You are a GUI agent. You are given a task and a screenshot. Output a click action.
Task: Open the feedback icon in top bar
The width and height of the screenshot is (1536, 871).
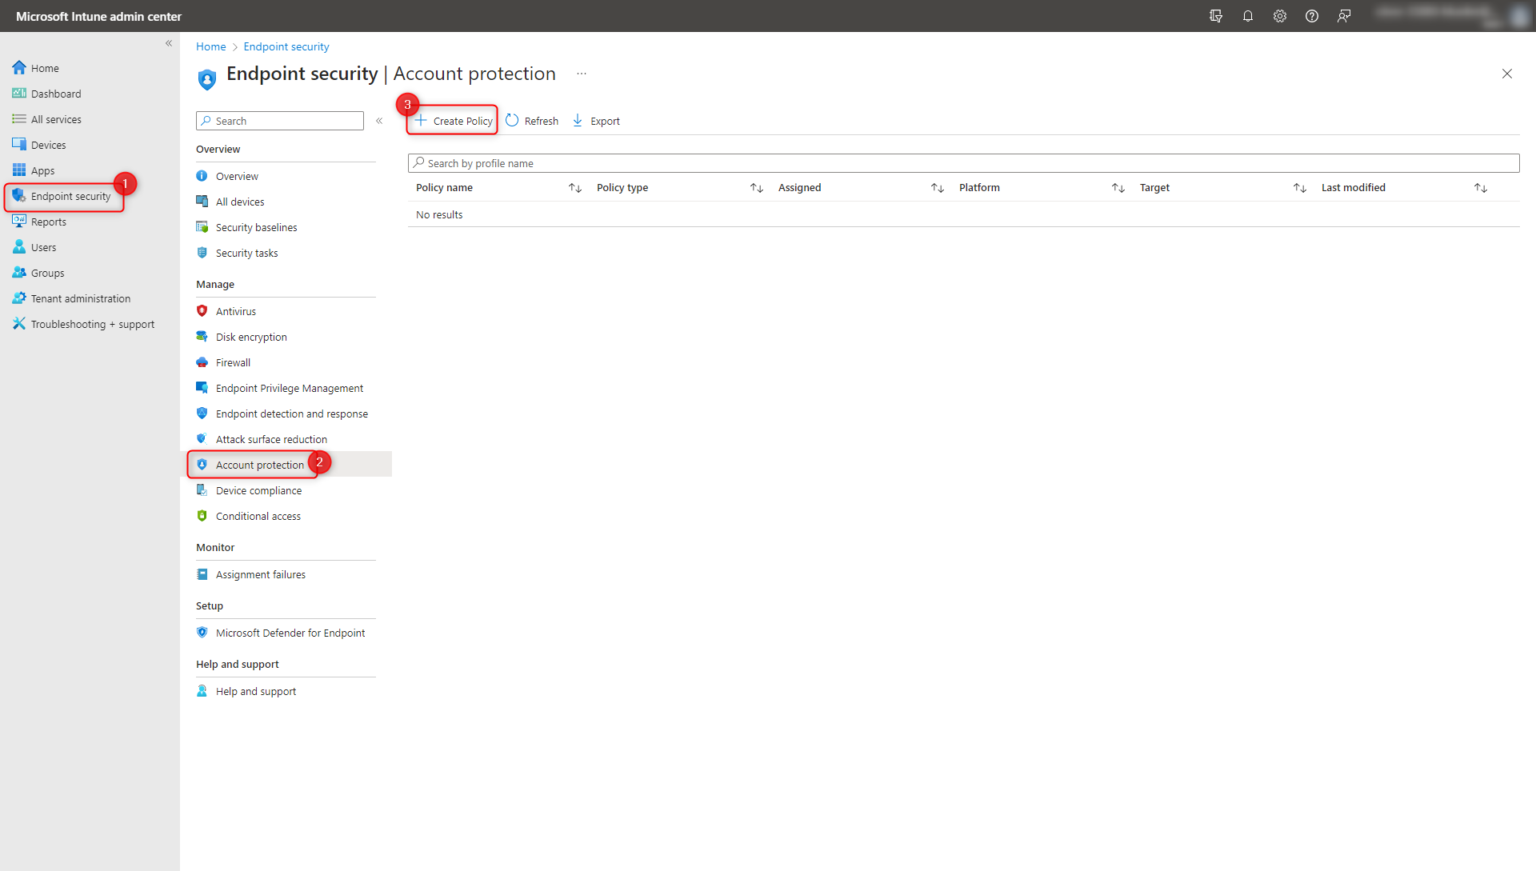(1343, 16)
